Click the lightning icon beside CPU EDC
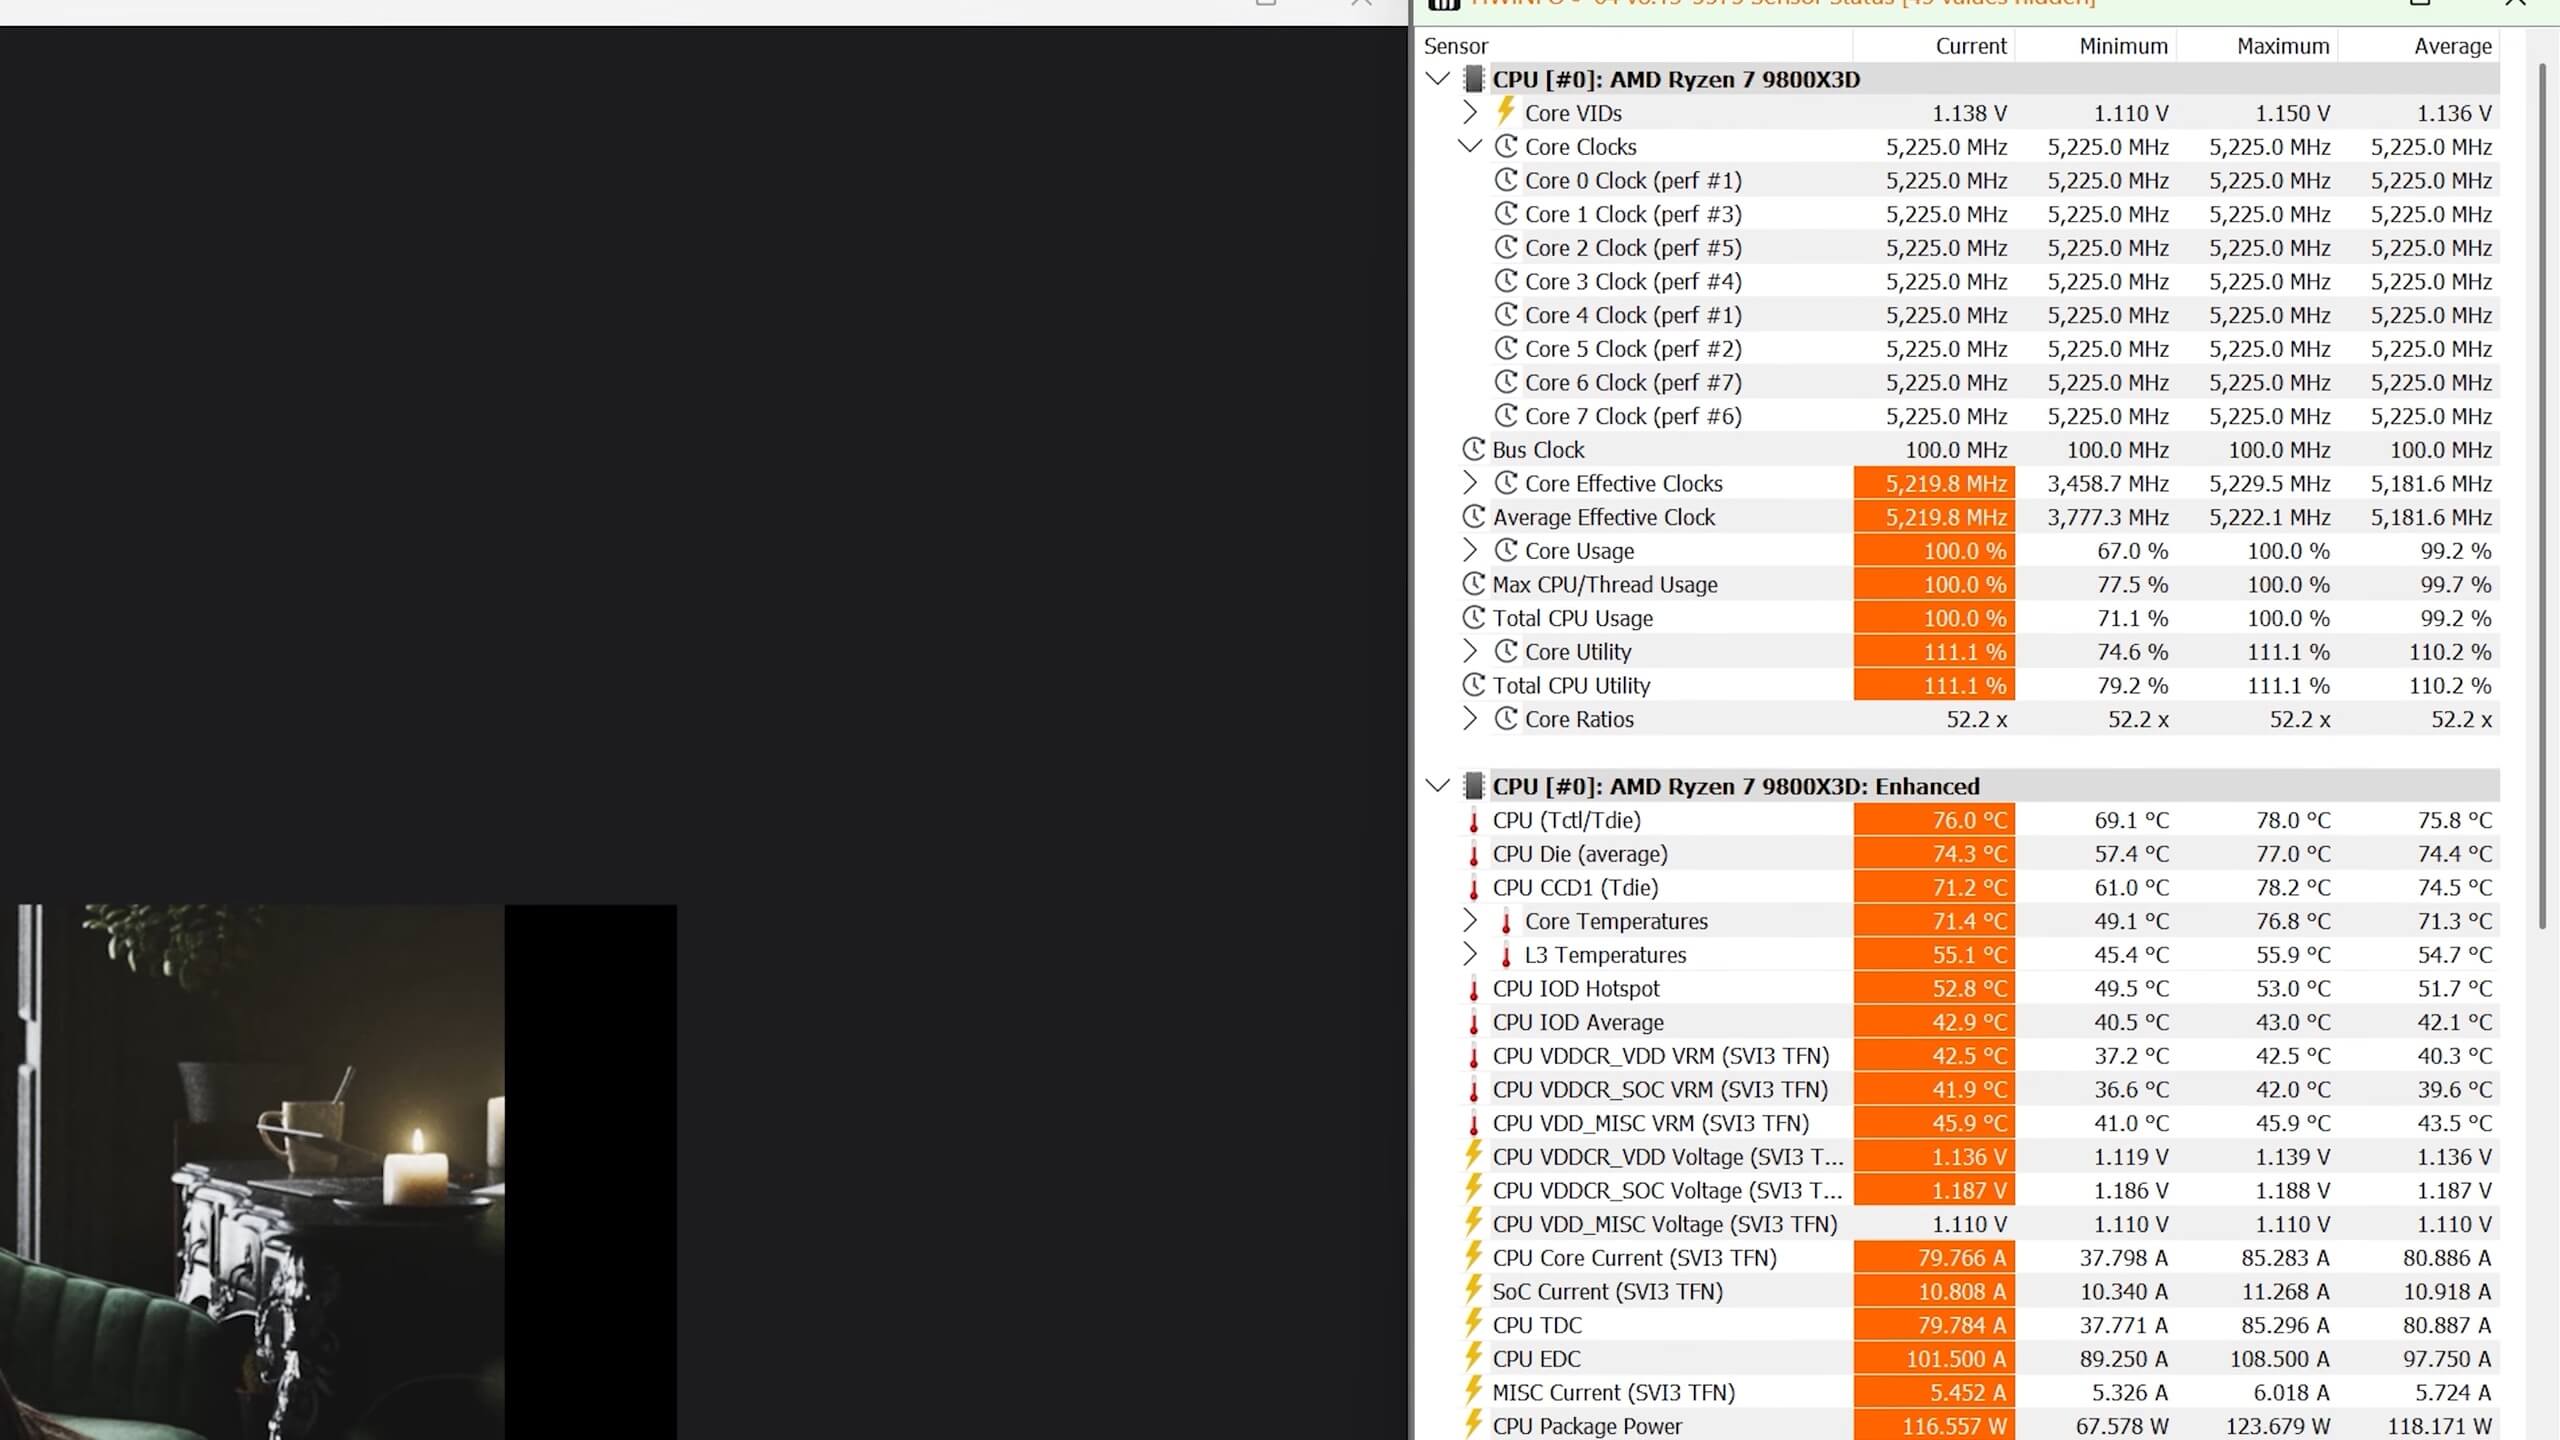 coord(1473,1357)
